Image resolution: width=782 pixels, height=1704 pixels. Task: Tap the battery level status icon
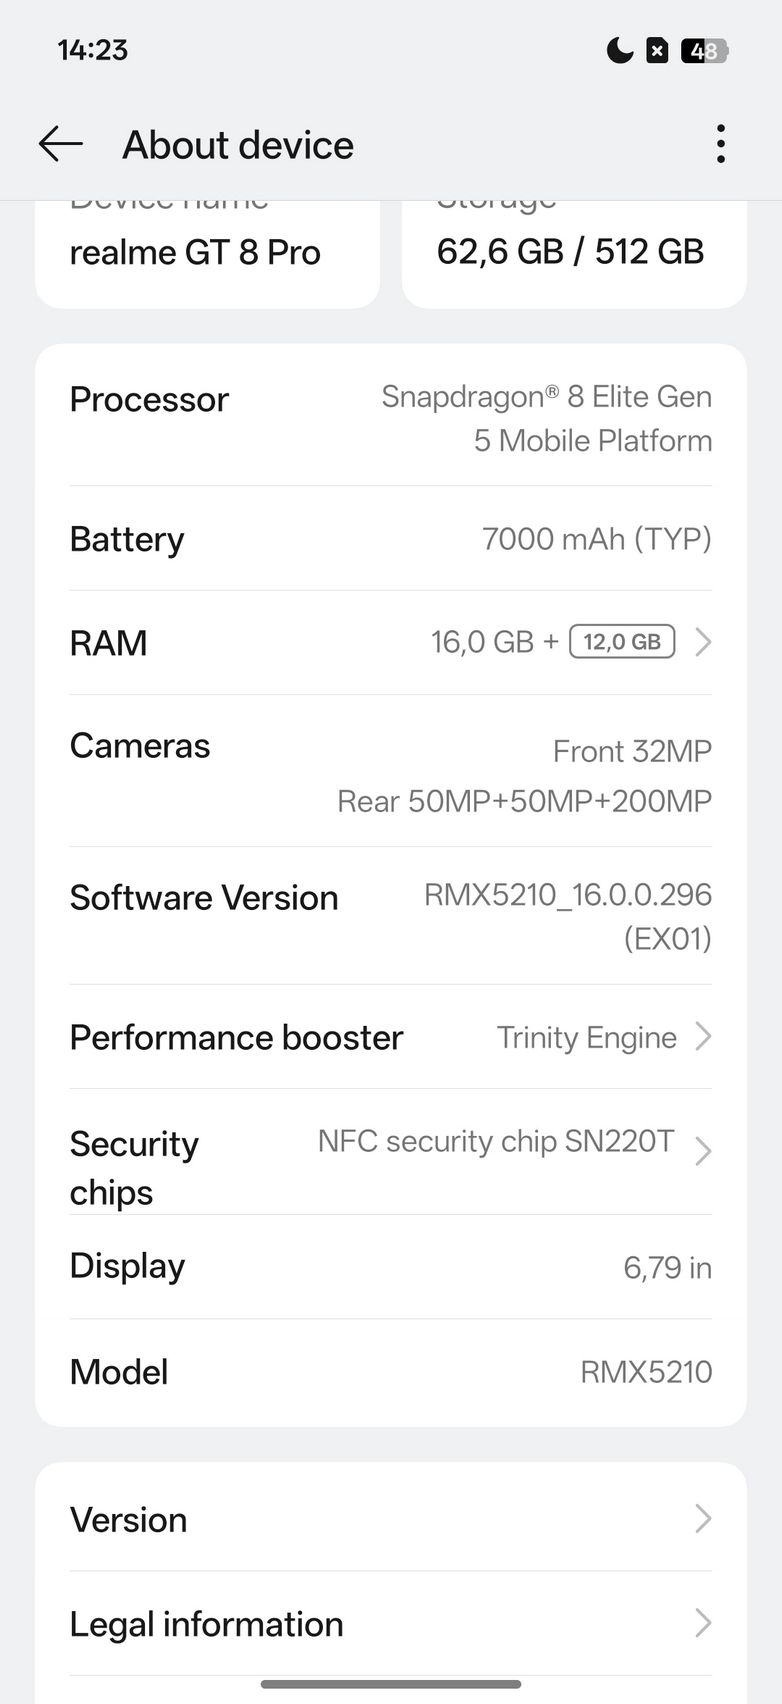pyautogui.click(x=704, y=50)
